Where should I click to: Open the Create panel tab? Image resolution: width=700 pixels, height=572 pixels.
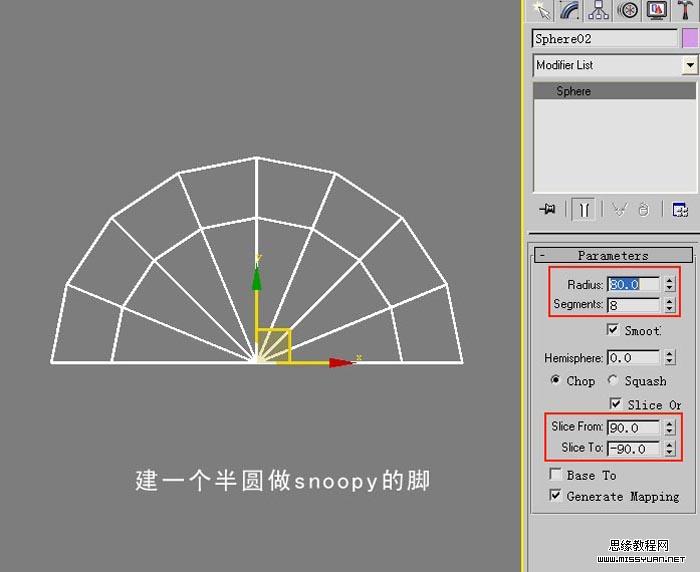(541, 10)
